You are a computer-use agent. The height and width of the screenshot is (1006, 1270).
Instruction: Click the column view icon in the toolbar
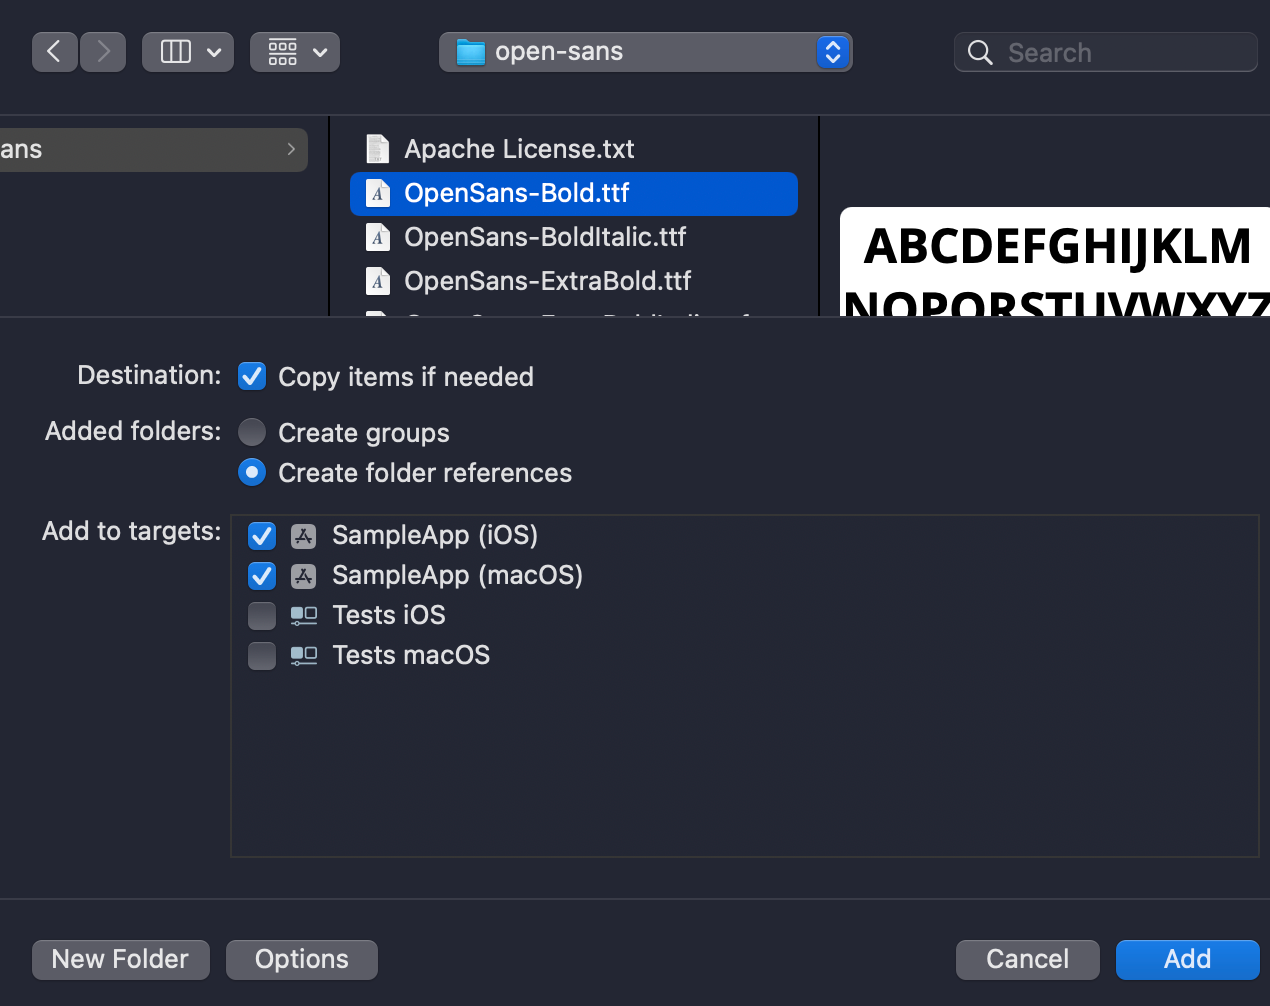click(176, 51)
